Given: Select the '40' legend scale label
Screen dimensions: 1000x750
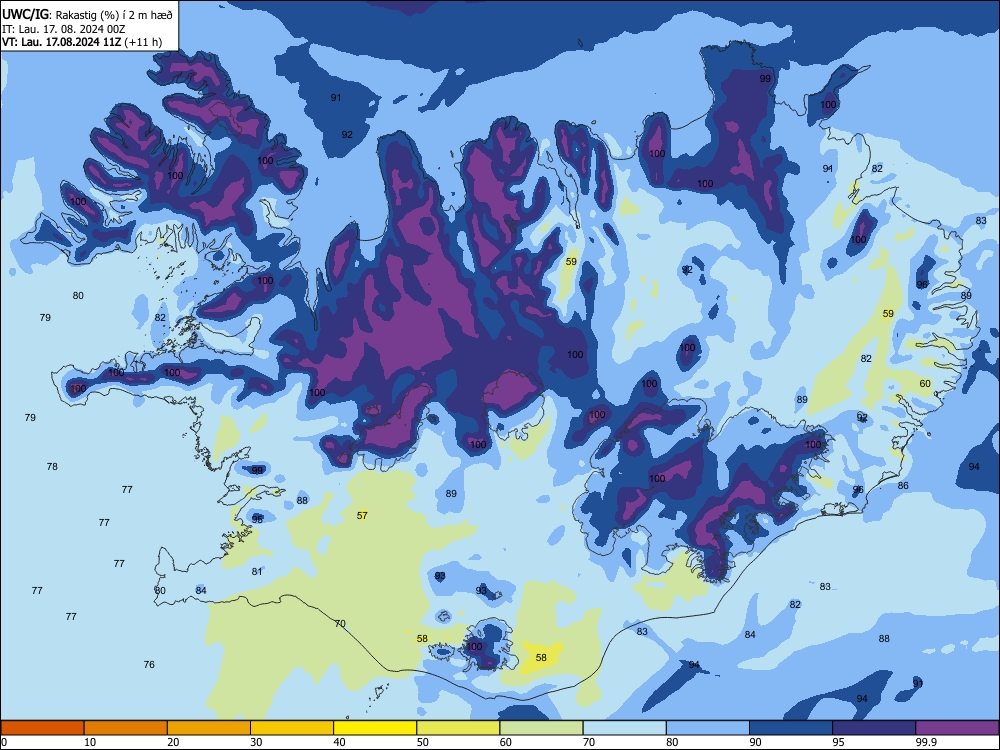Looking at the screenshot, I should pyautogui.click(x=339, y=742).
